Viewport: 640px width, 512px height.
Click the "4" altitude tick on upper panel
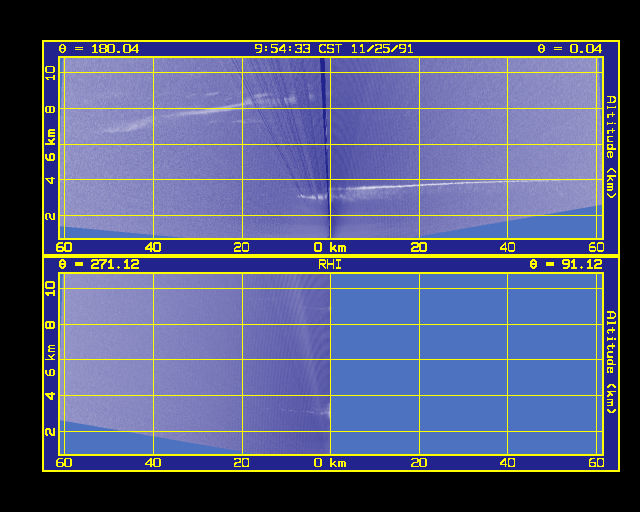coord(51,180)
